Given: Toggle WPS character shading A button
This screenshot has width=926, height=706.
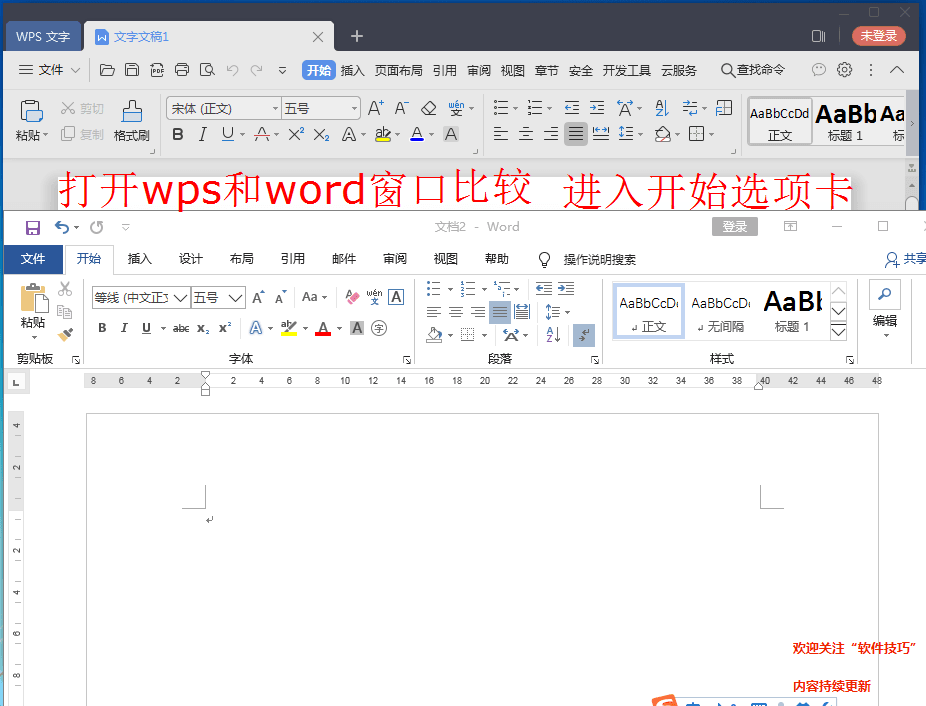Looking at the screenshot, I should click(451, 135).
